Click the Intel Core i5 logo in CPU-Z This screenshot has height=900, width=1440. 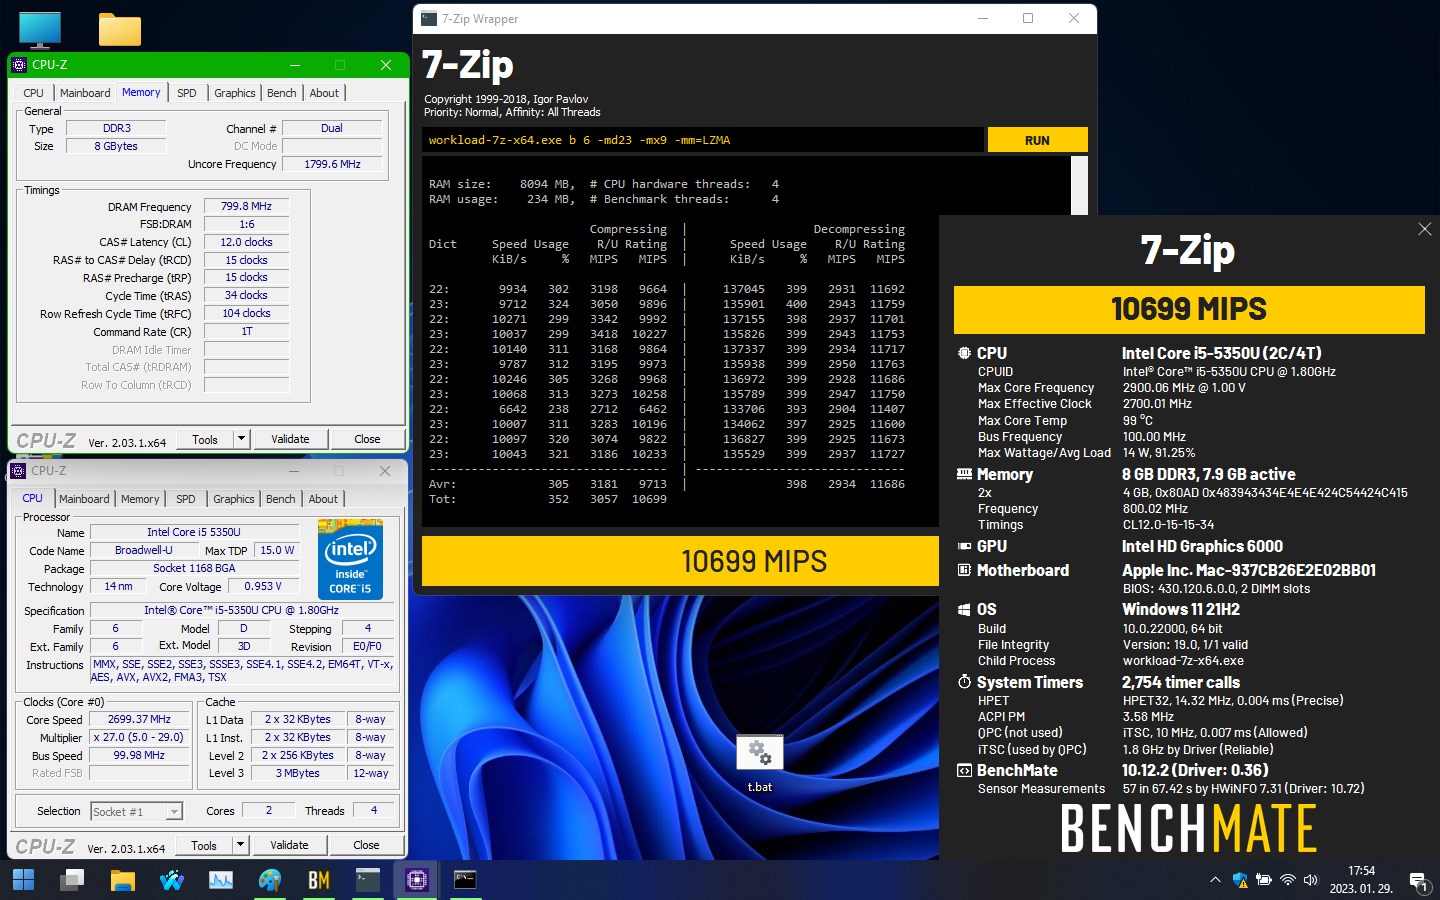[350, 559]
